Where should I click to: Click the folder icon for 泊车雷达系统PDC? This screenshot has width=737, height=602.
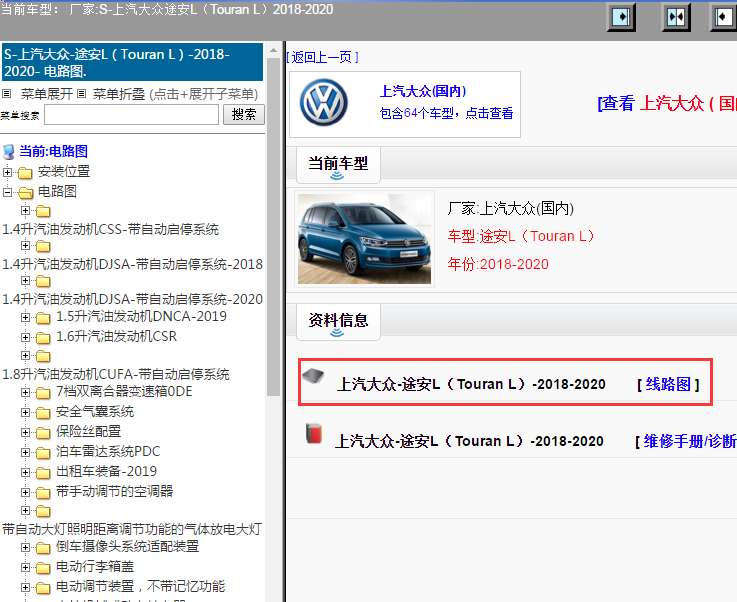(43, 453)
